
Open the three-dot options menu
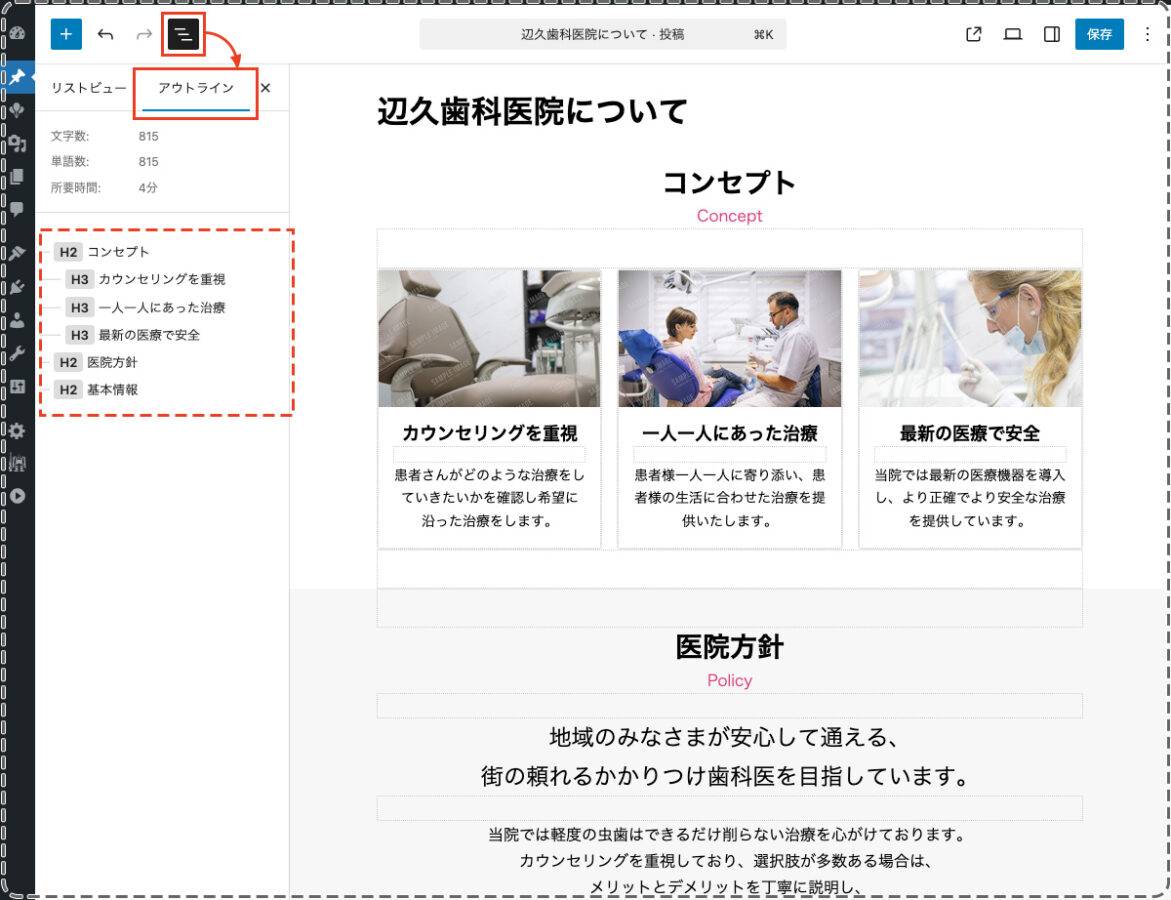tap(1147, 34)
